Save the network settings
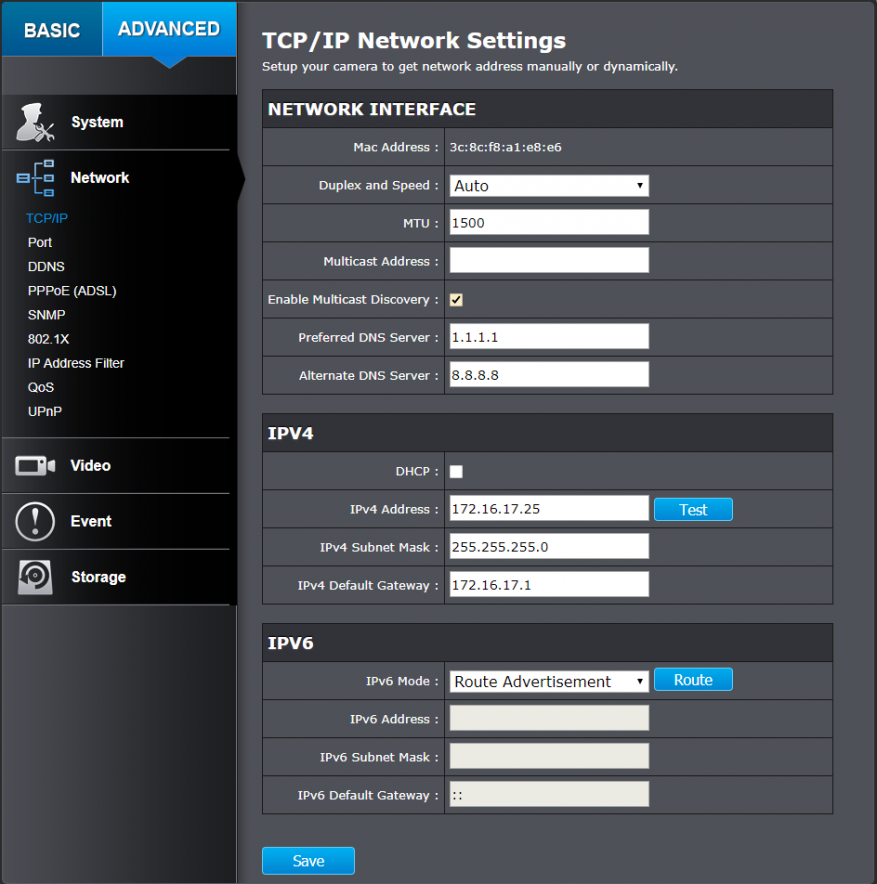877x884 pixels. pos(308,861)
